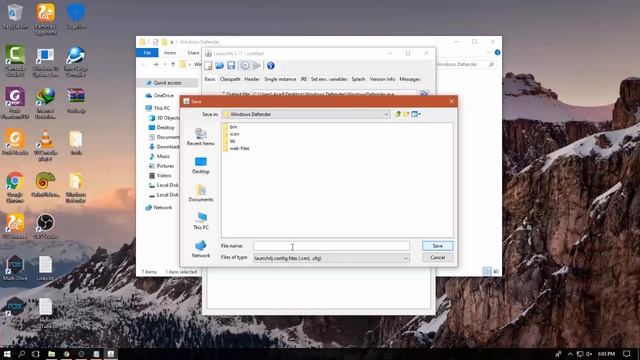The image size is (640, 360).
Task: Click File Explorer forward arrow
Action: click(x=156, y=64)
